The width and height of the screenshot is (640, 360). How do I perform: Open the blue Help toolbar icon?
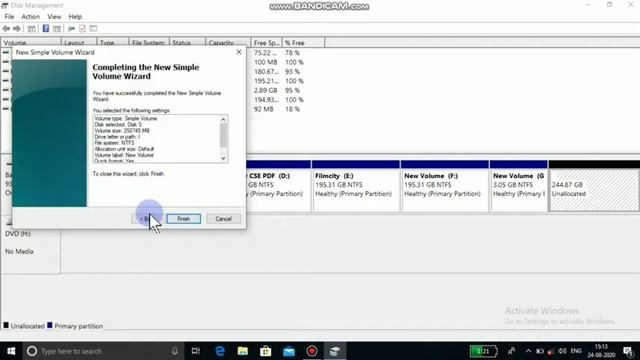click(46, 29)
